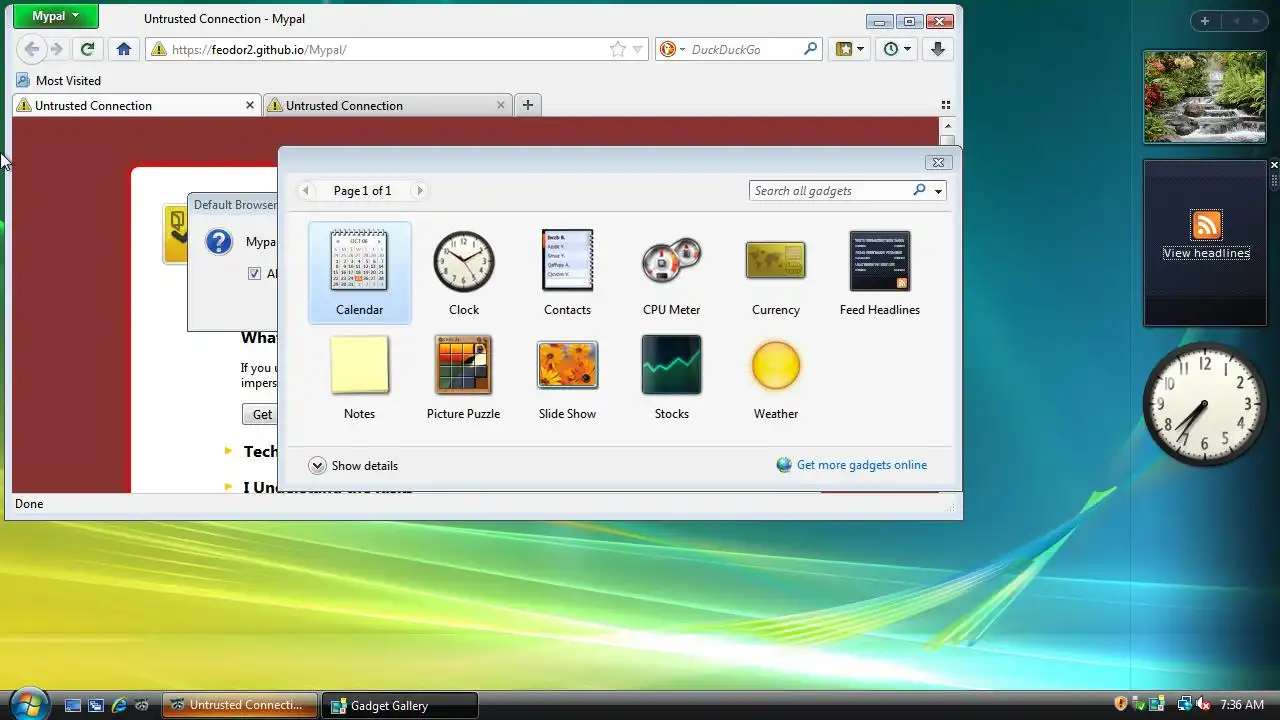Viewport: 1280px width, 720px height.
Task: Go to next gallery page arrow
Action: (x=420, y=190)
